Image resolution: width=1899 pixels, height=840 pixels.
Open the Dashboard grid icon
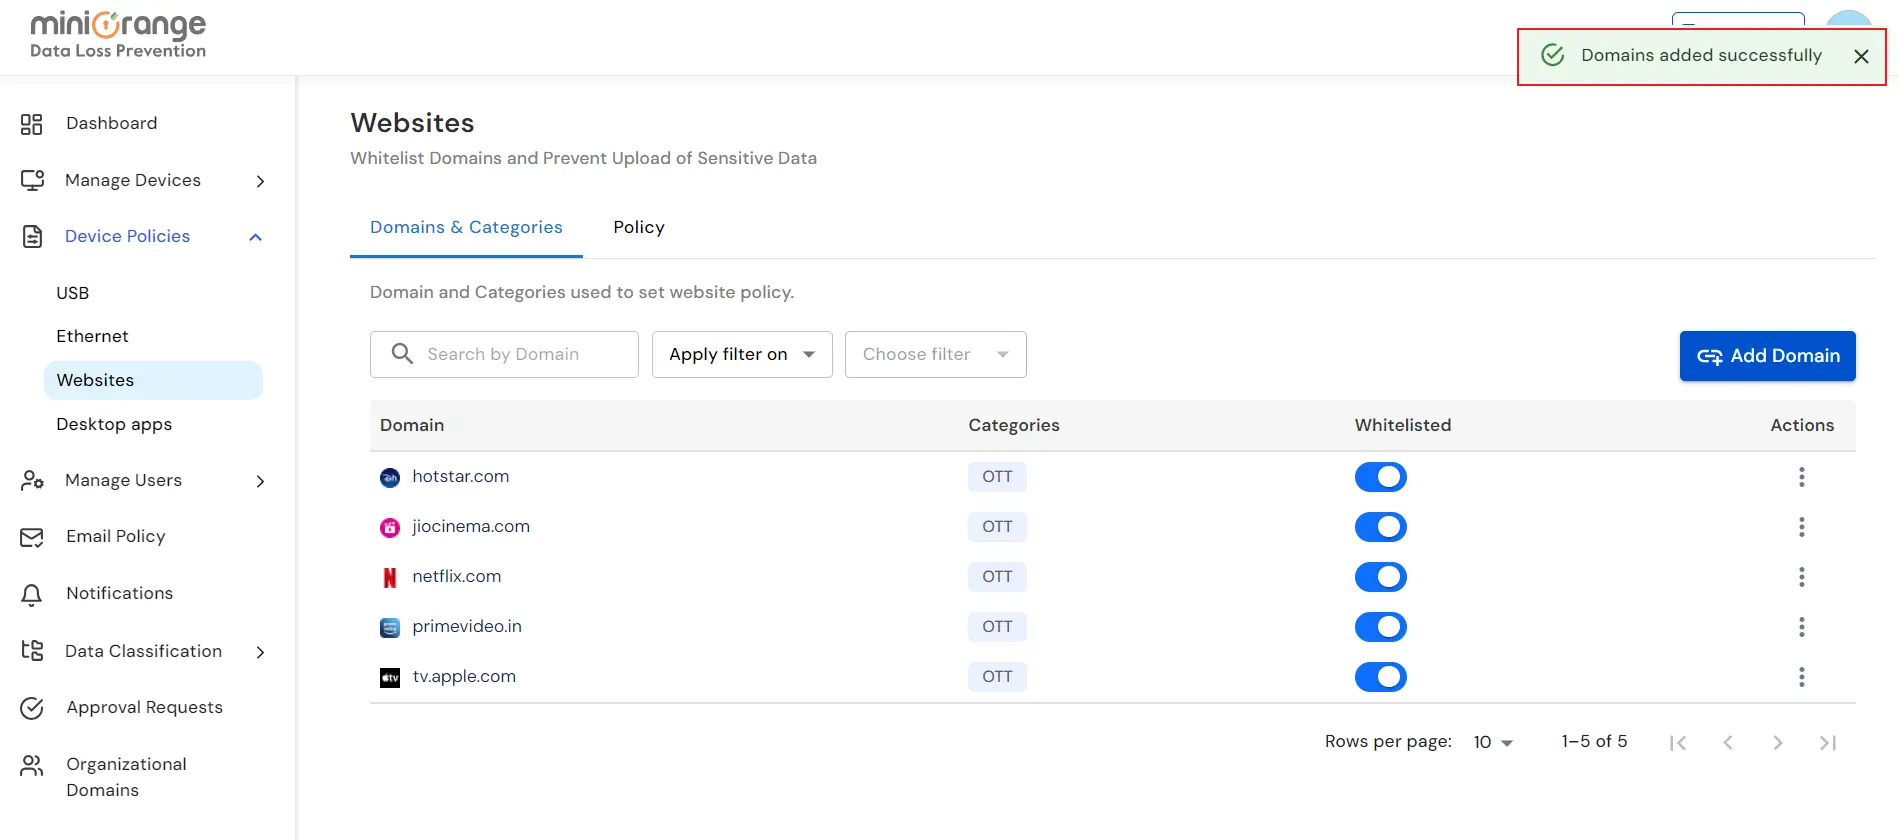pyautogui.click(x=32, y=124)
